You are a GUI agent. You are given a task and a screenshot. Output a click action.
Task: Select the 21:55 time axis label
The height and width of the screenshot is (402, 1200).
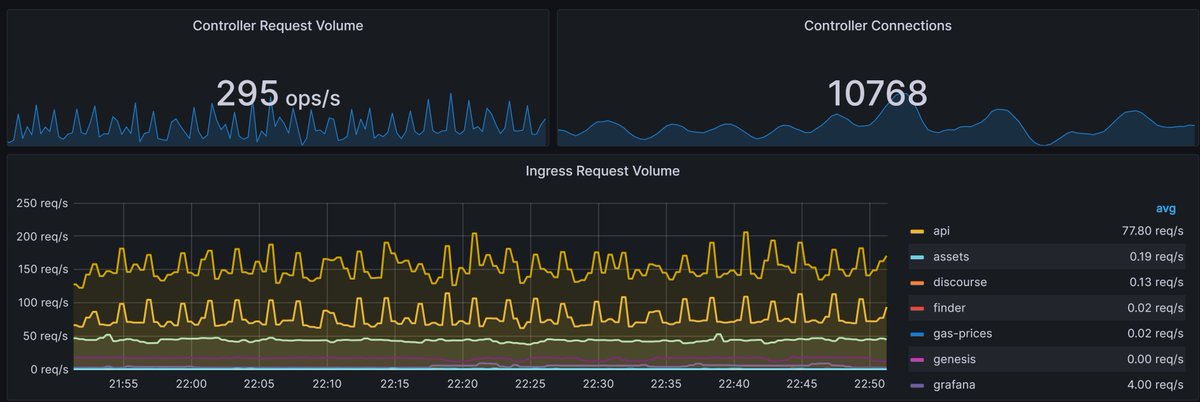pyautogui.click(x=122, y=384)
